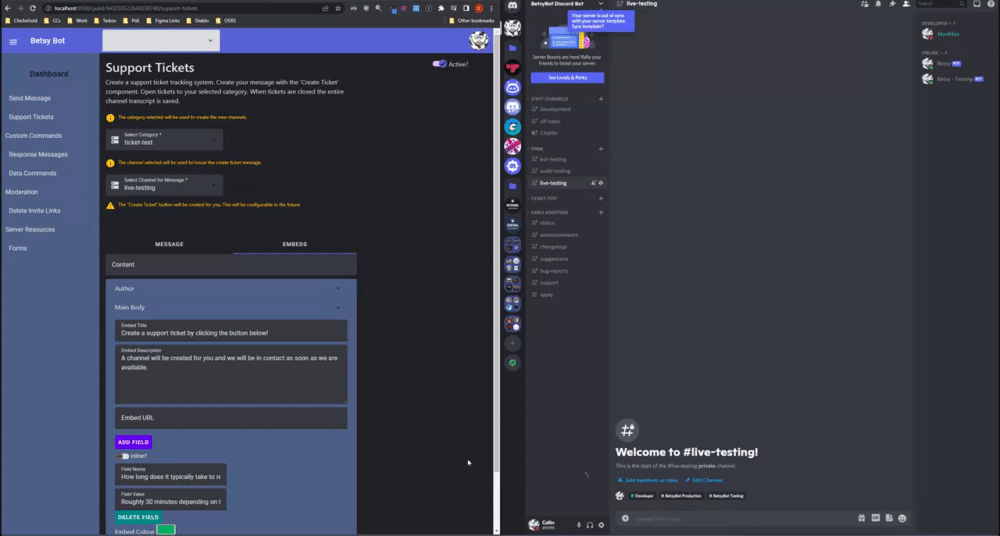Image resolution: width=1000 pixels, height=536 pixels.
Task: Create invite icon on live-testing channel
Action: click(593, 183)
